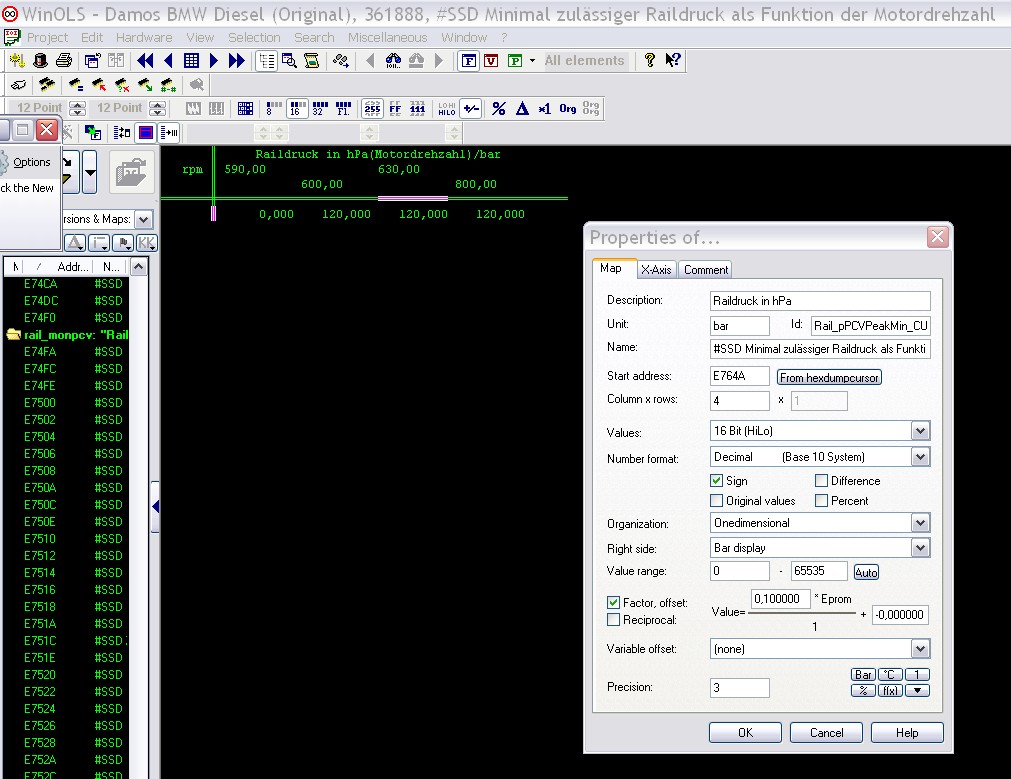Switch to the X-Axis tab

[x=656, y=270]
